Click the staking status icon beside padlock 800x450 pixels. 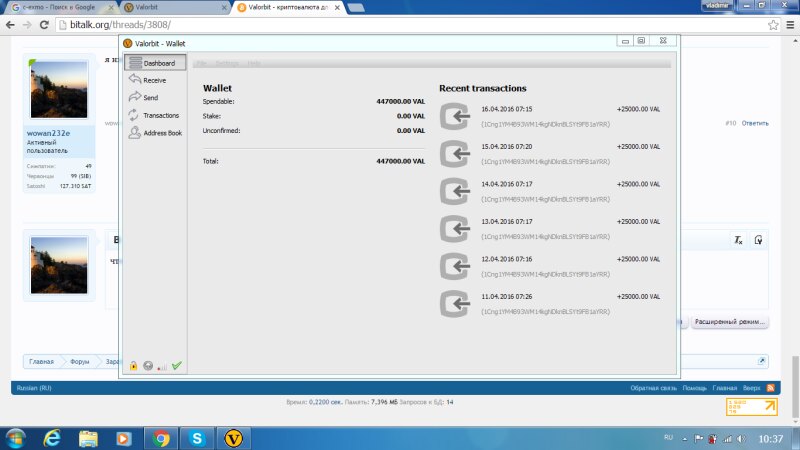pos(148,366)
